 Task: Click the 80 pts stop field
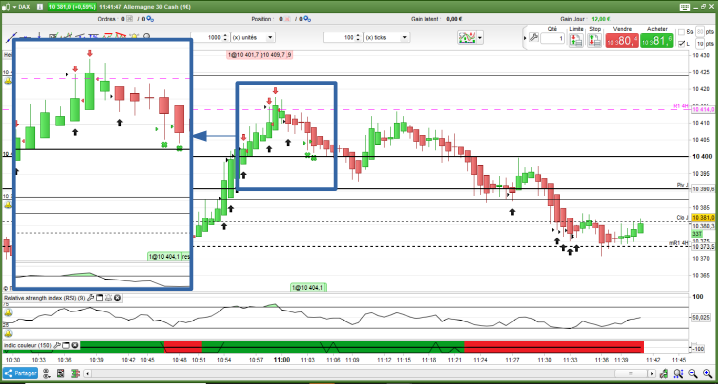pyautogui.click(x=700, y=32)
